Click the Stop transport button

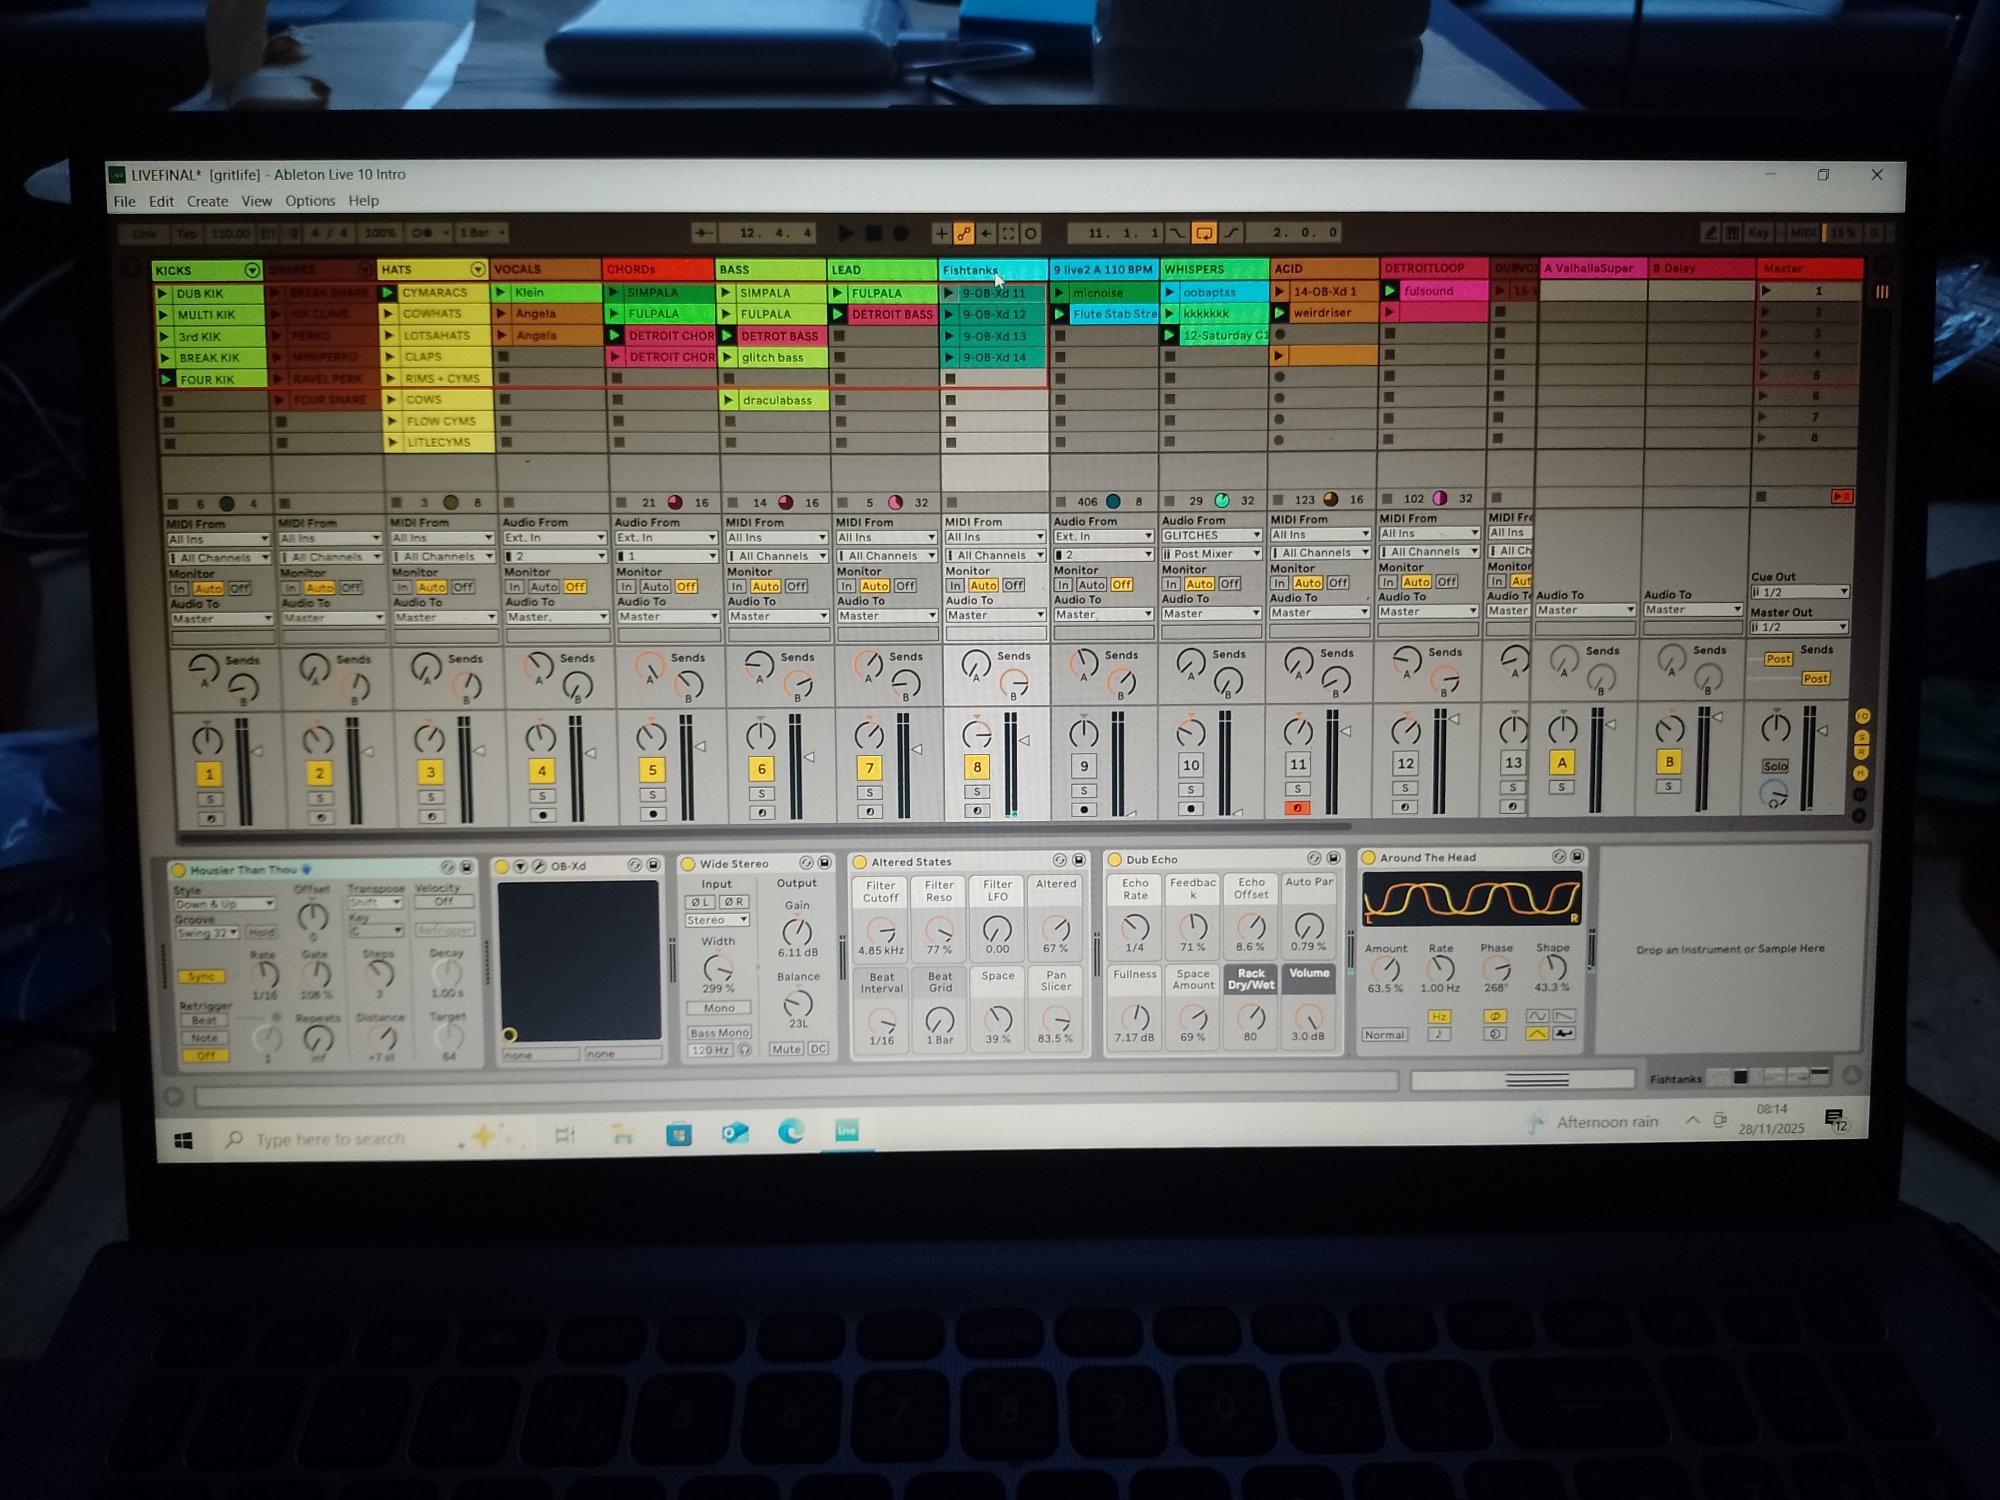[873, 233]
